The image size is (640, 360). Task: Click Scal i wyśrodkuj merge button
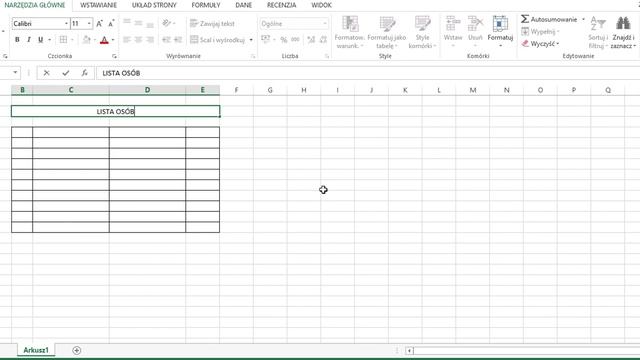(x=218, y=40)
